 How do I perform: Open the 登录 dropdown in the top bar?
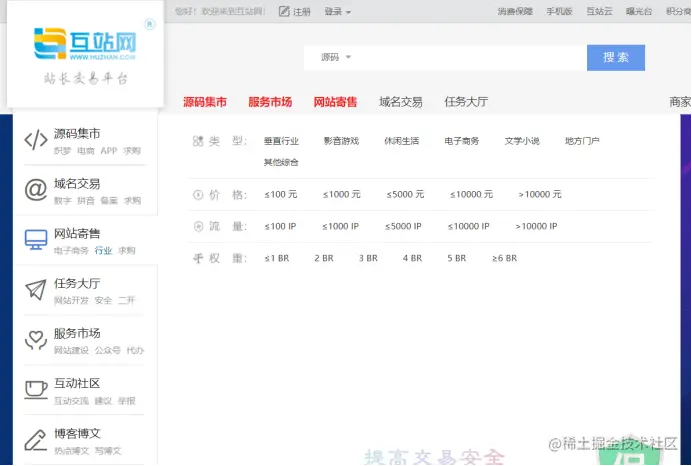[337, 12]
